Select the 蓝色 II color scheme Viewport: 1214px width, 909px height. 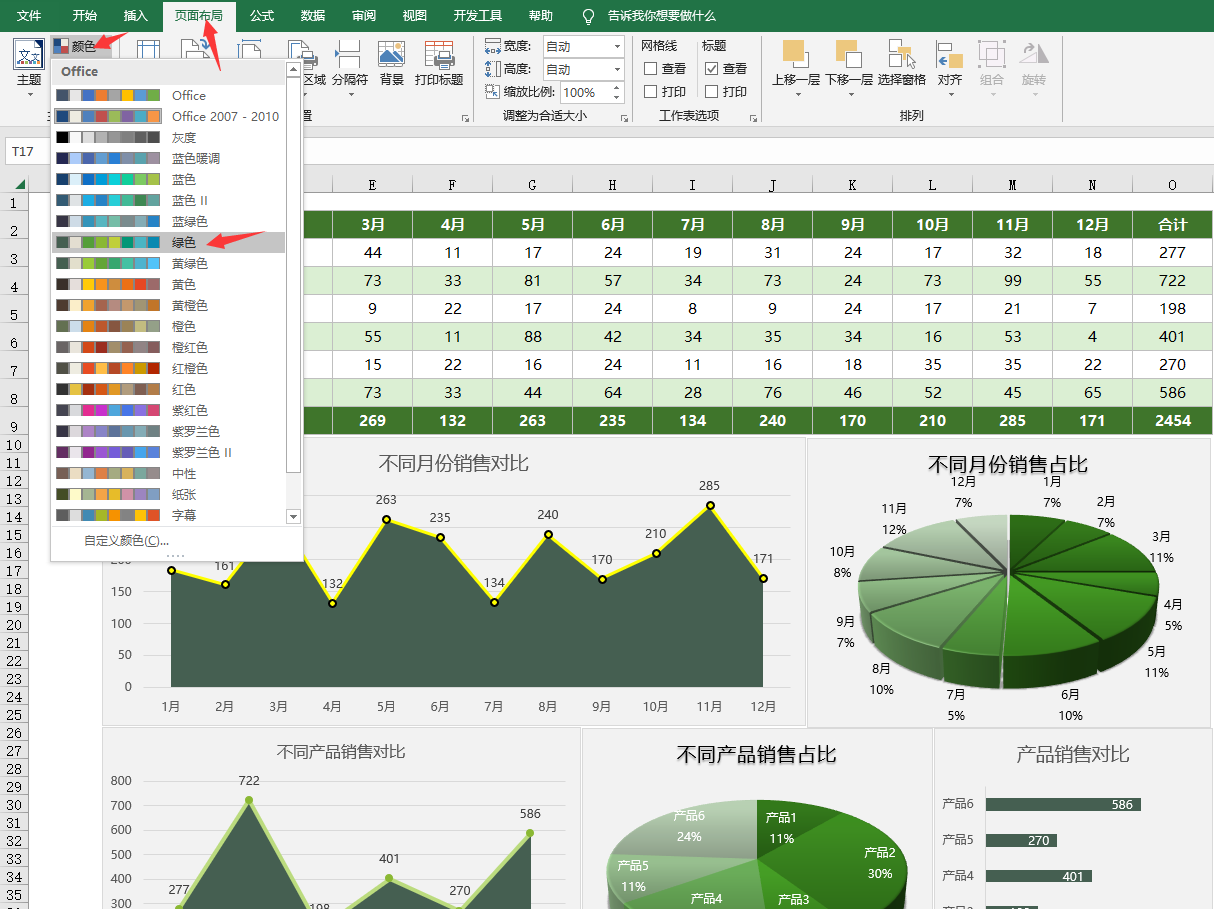(x=169, y=200)
